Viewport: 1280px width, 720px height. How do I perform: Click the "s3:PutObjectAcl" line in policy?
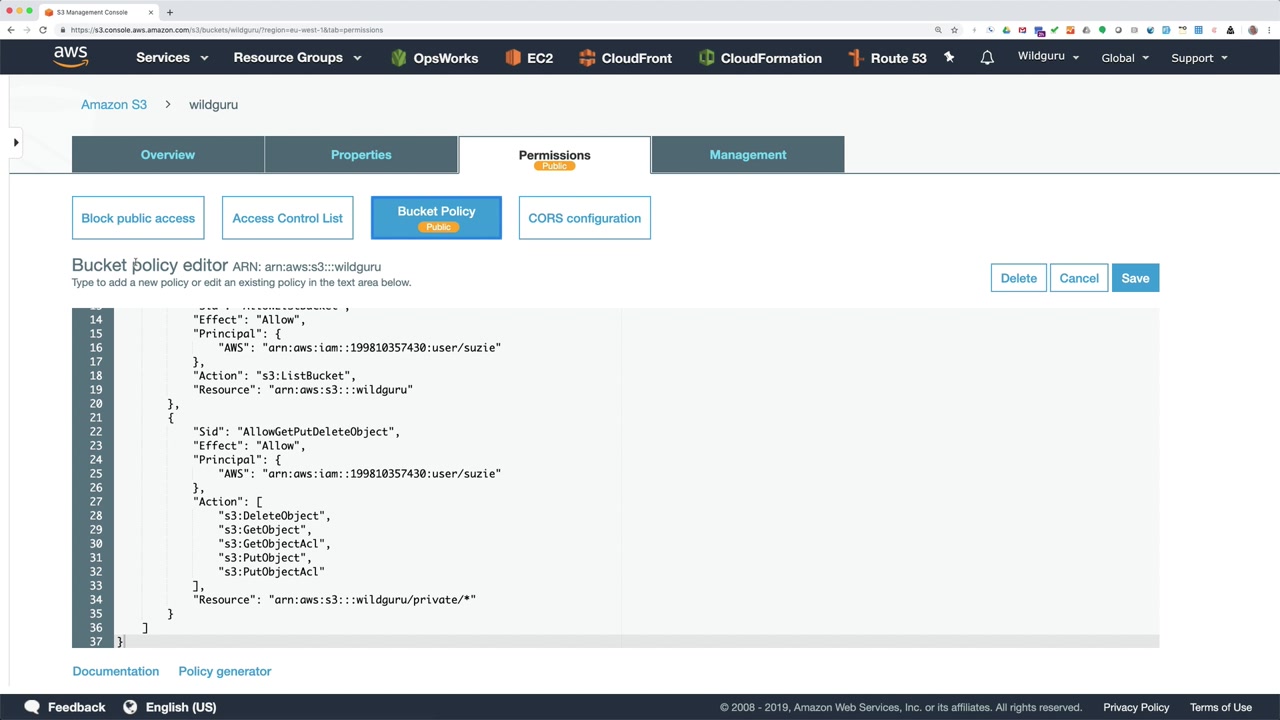tap(272, 572)
